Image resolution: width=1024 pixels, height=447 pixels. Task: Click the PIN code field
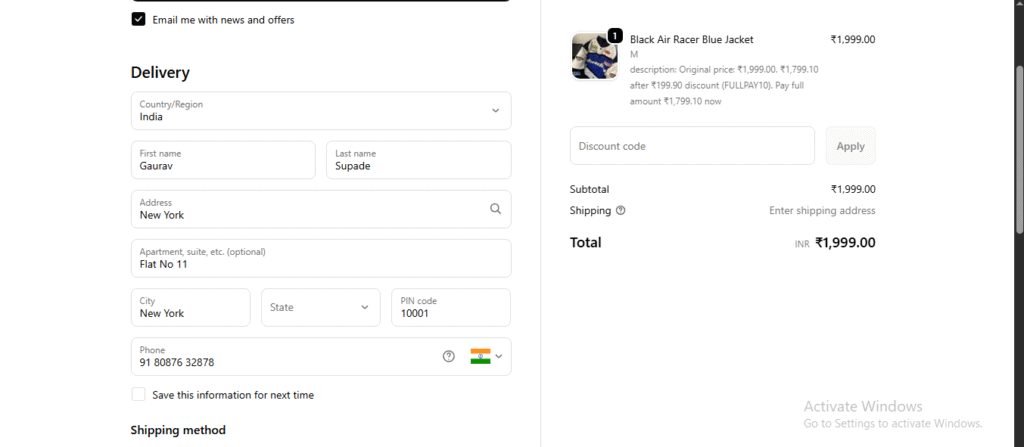tap(450, 308)
